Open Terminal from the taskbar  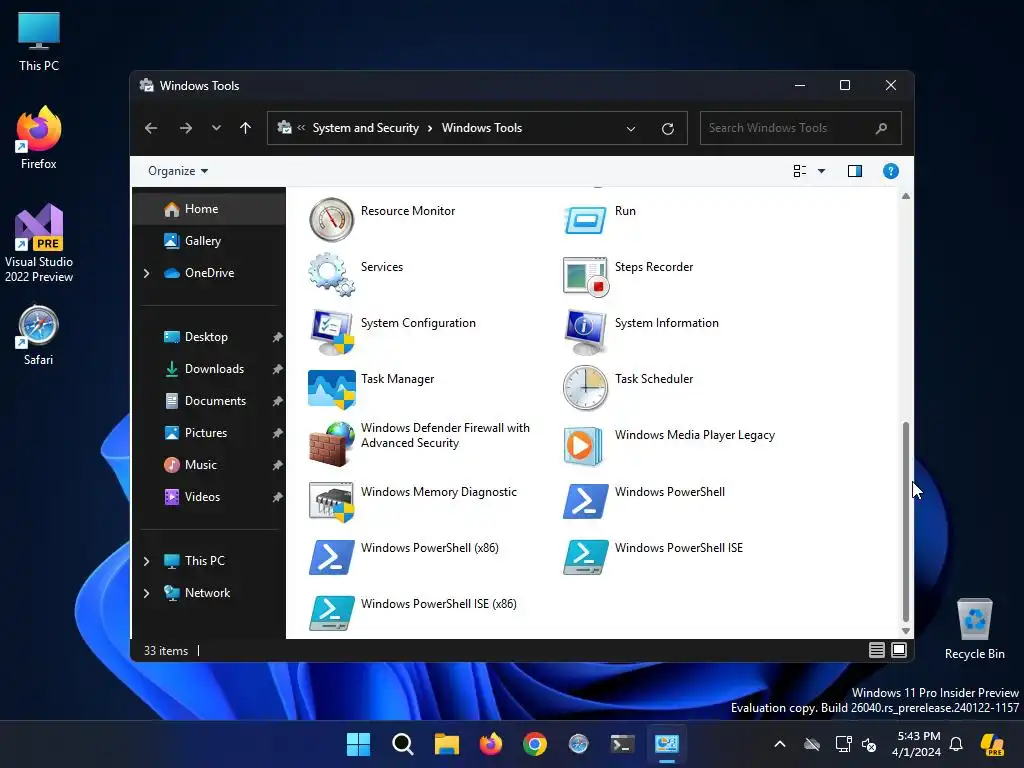coord(622,744)
